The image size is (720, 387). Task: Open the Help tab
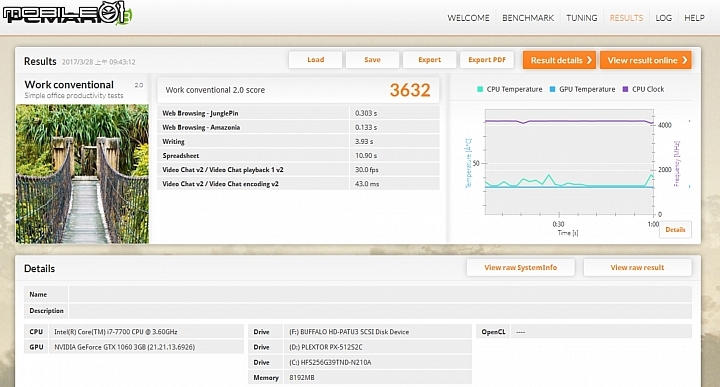point(694,18)
